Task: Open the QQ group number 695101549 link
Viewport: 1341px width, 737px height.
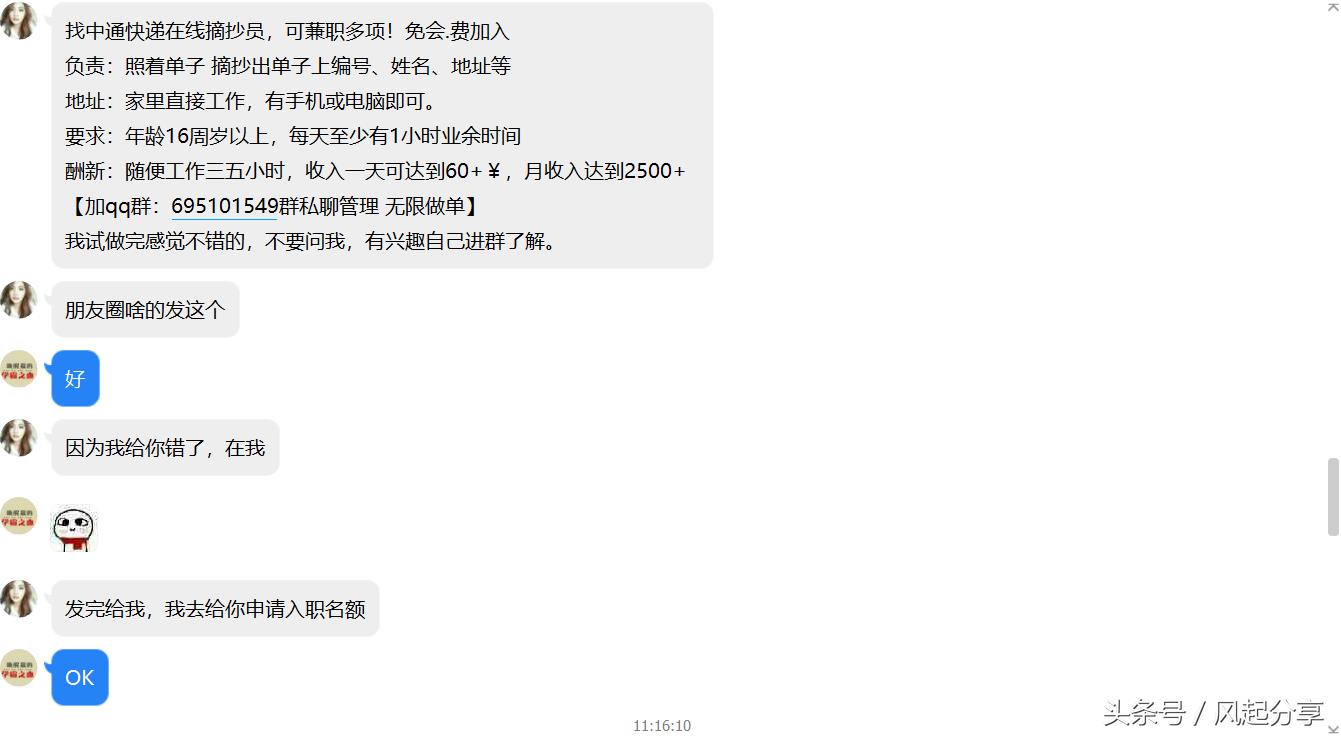Action: pyautogui.click(x=224, y=206)
